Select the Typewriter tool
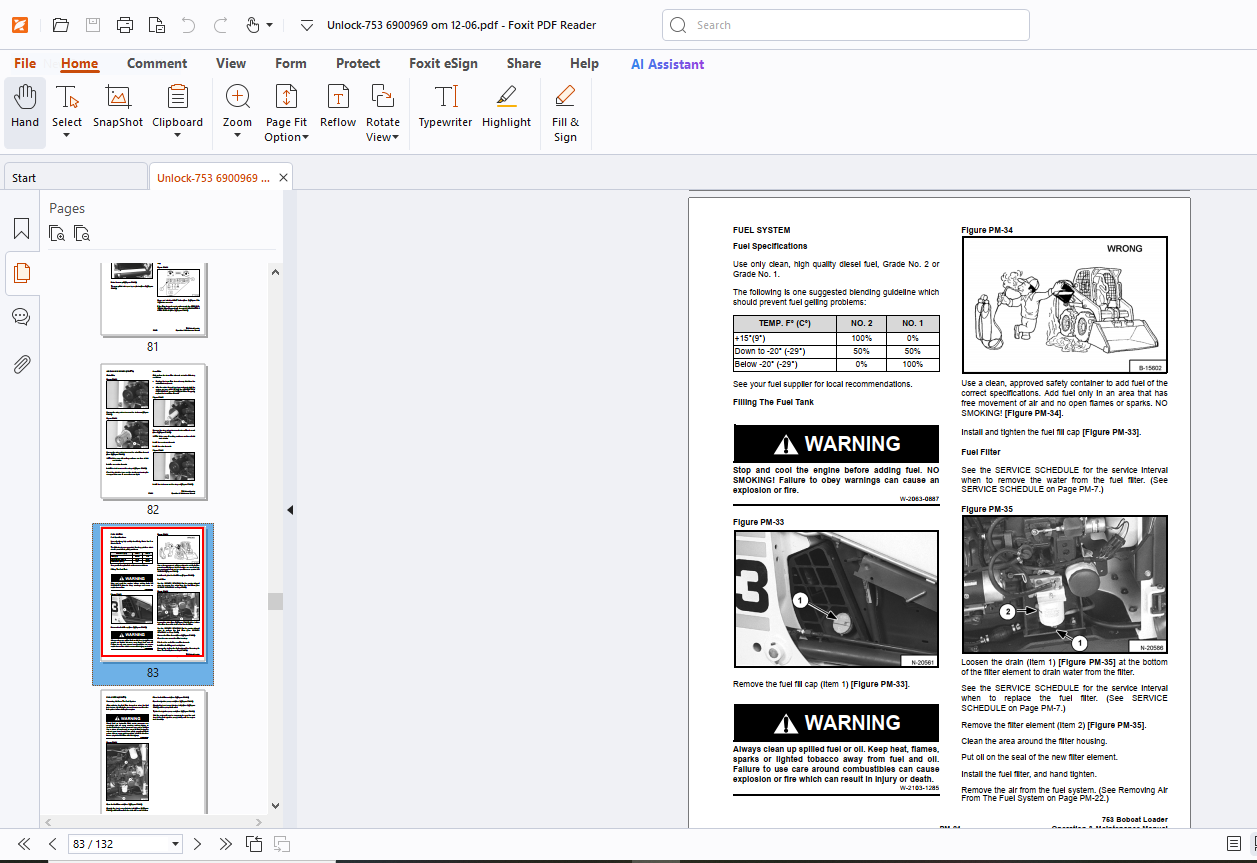The width and height of the screenshot is (1257, 863). 445,107
